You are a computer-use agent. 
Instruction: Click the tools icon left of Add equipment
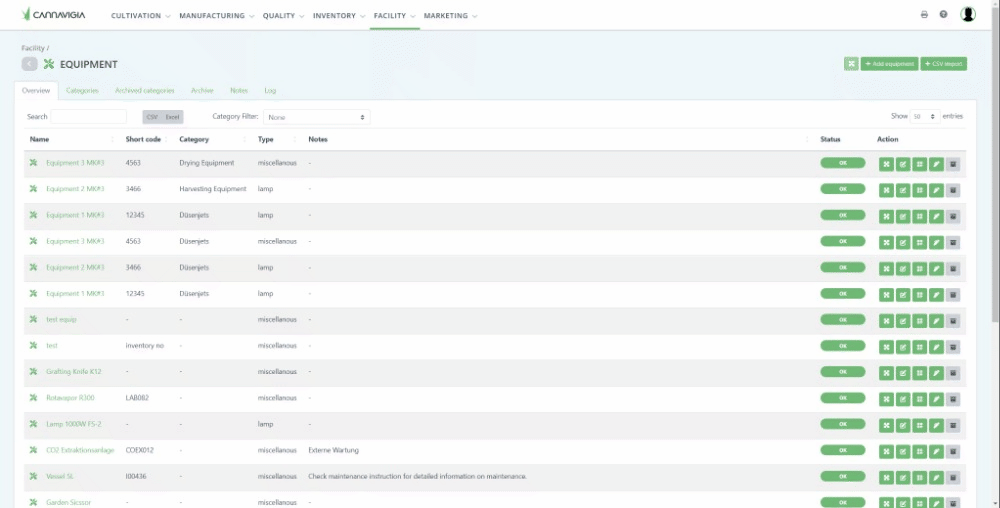tap(851, 64)
